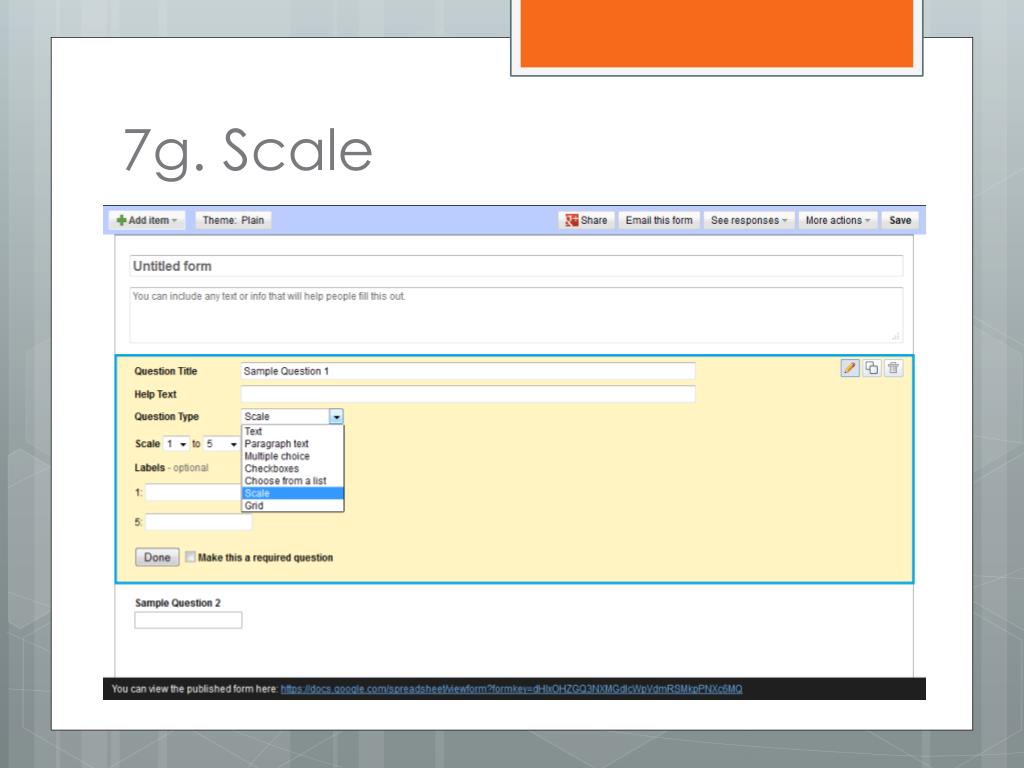Click the Untitled form title field
Viewport: 1024px width, 768px height.
tap(516, 266)
